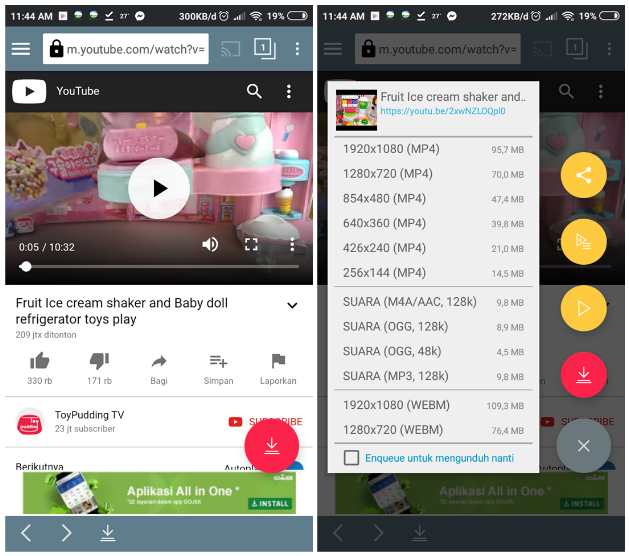
Task: Like the video with thumbs up
Action: tap(40, 361)
